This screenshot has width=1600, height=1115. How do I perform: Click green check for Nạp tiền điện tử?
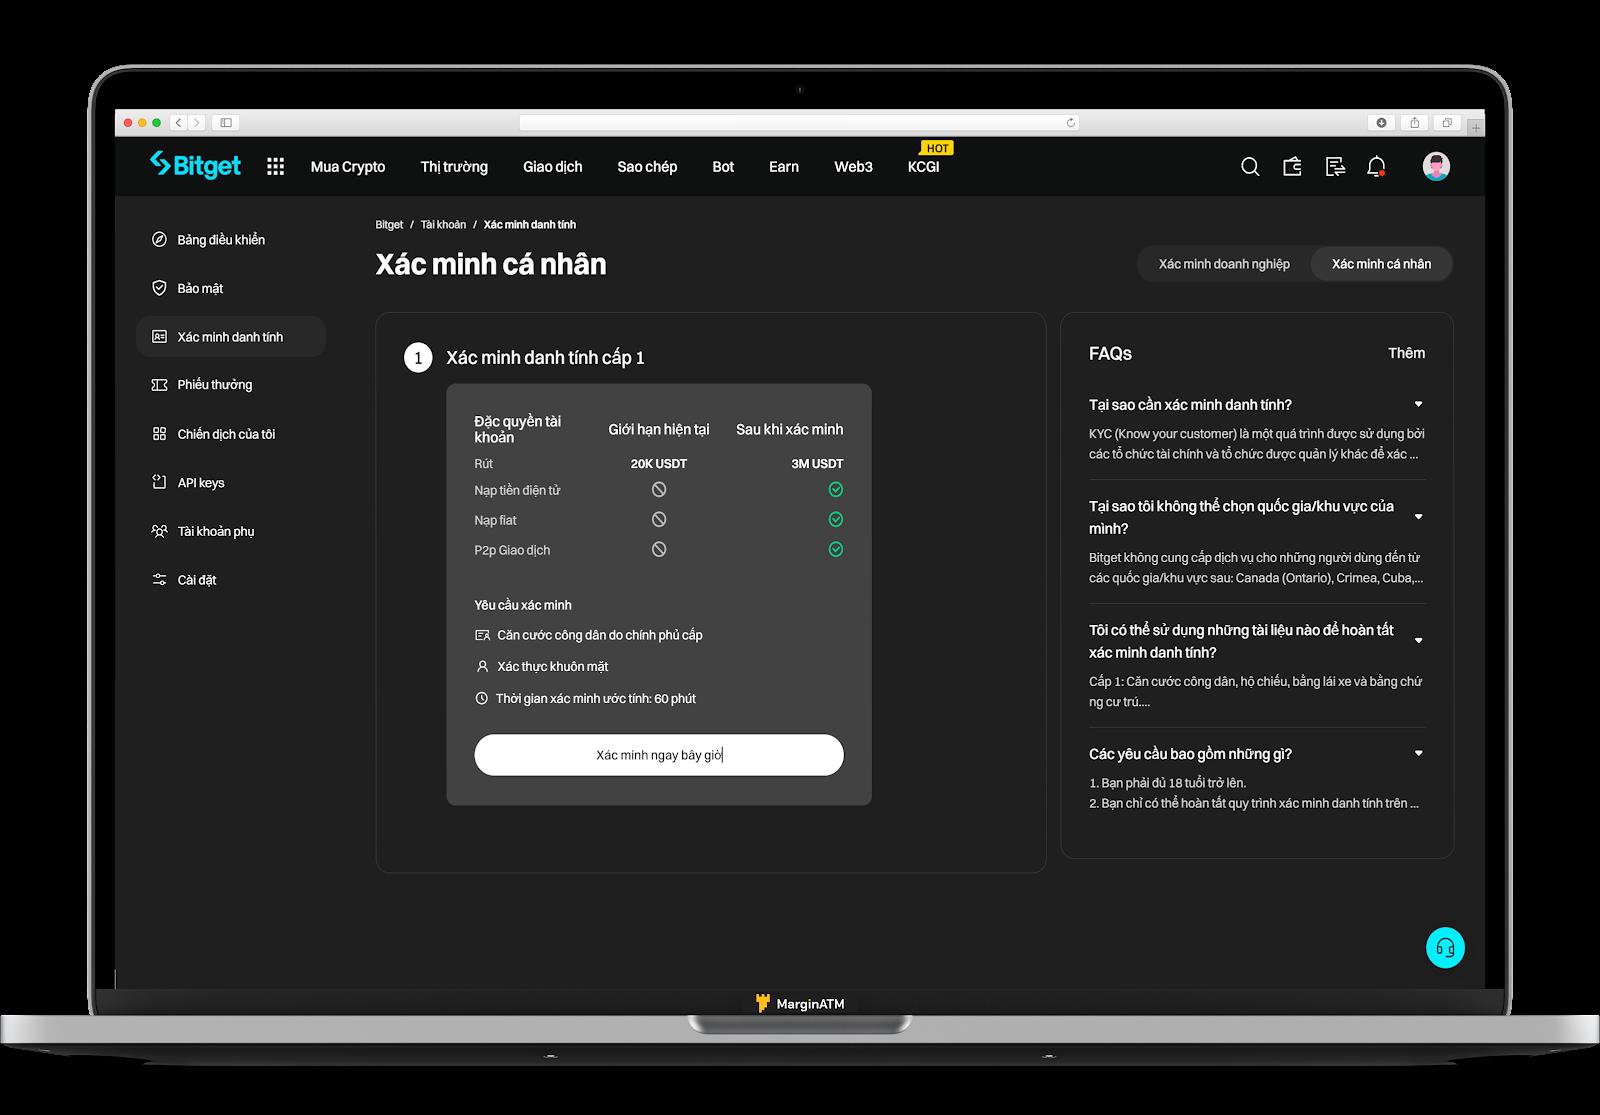tap(836, 489)
